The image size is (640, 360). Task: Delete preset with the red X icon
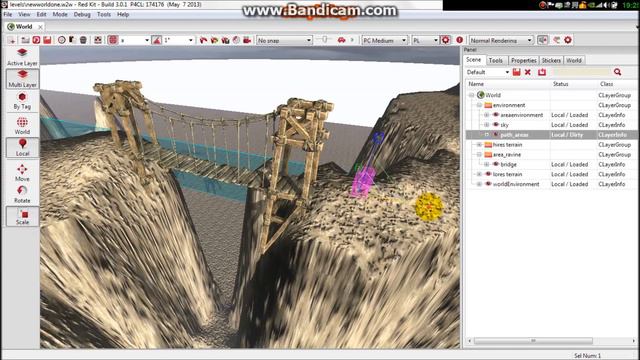click(x=528, y=72)
